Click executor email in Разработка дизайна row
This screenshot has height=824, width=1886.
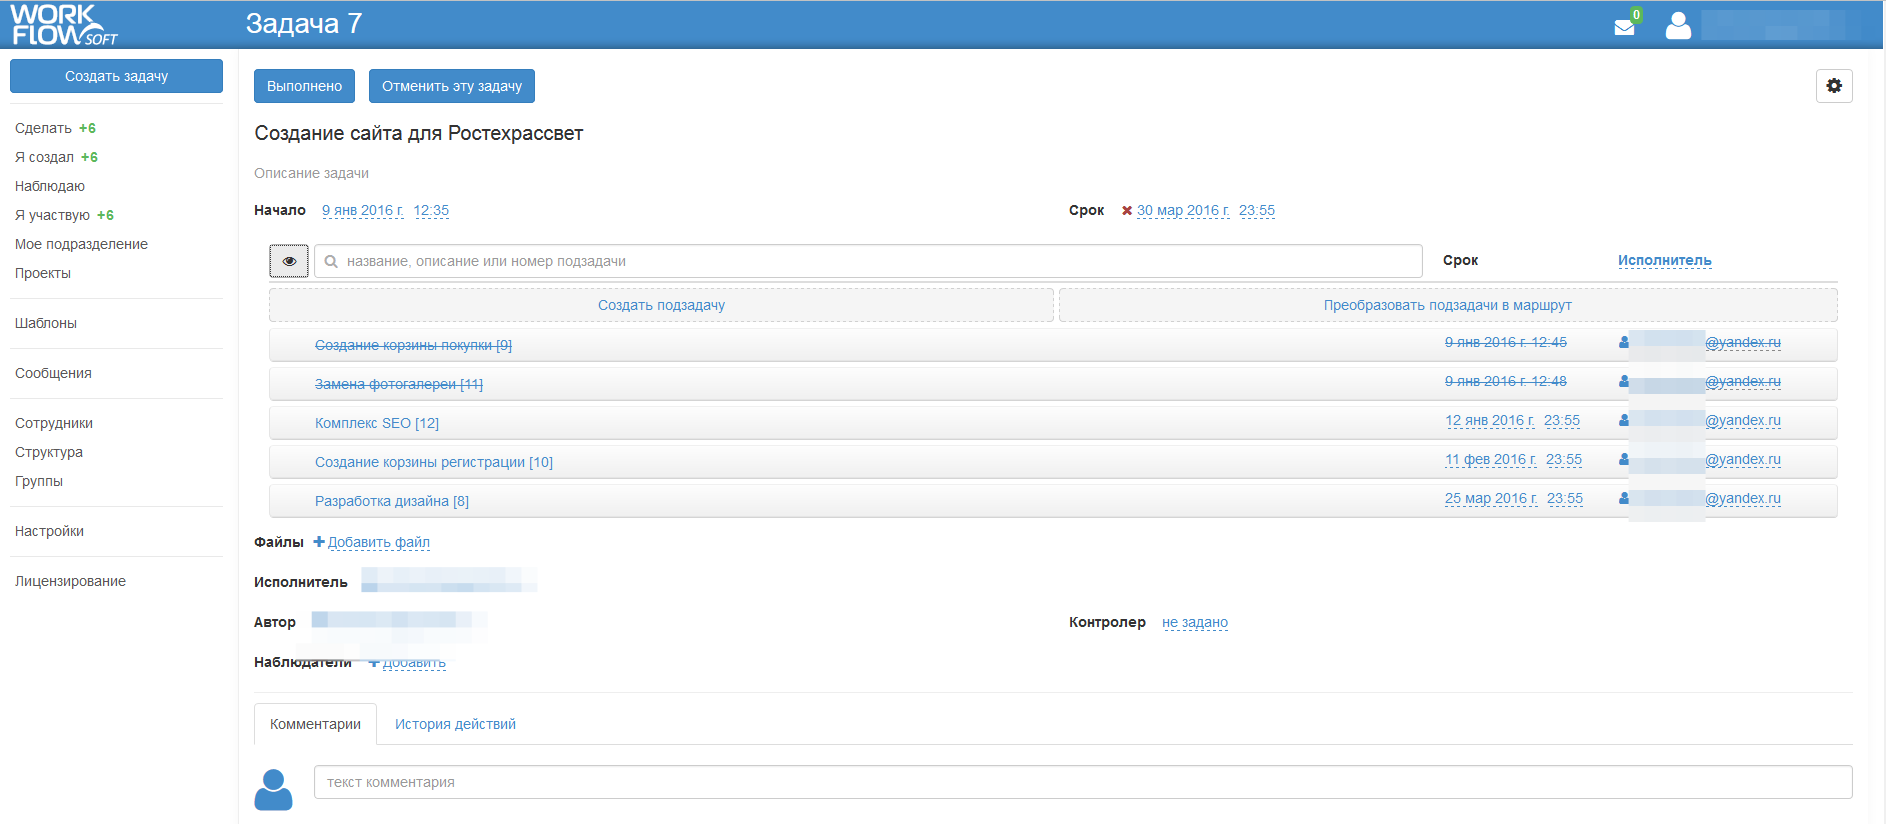(1743, 498)
